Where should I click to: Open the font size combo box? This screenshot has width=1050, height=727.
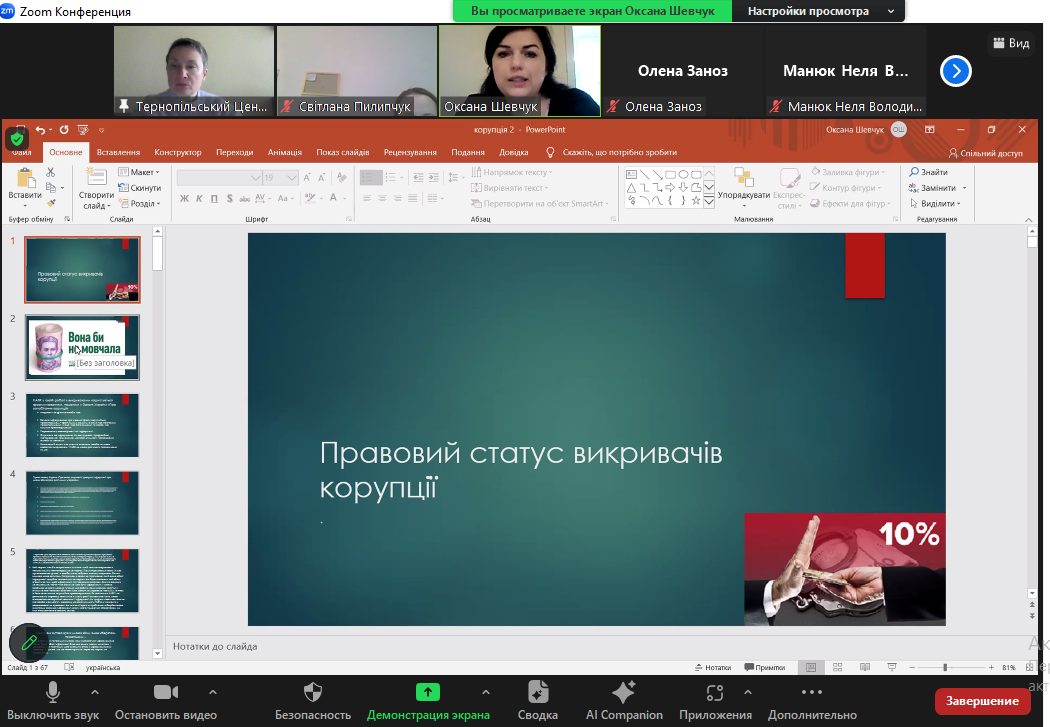click(x=281, y=177)
